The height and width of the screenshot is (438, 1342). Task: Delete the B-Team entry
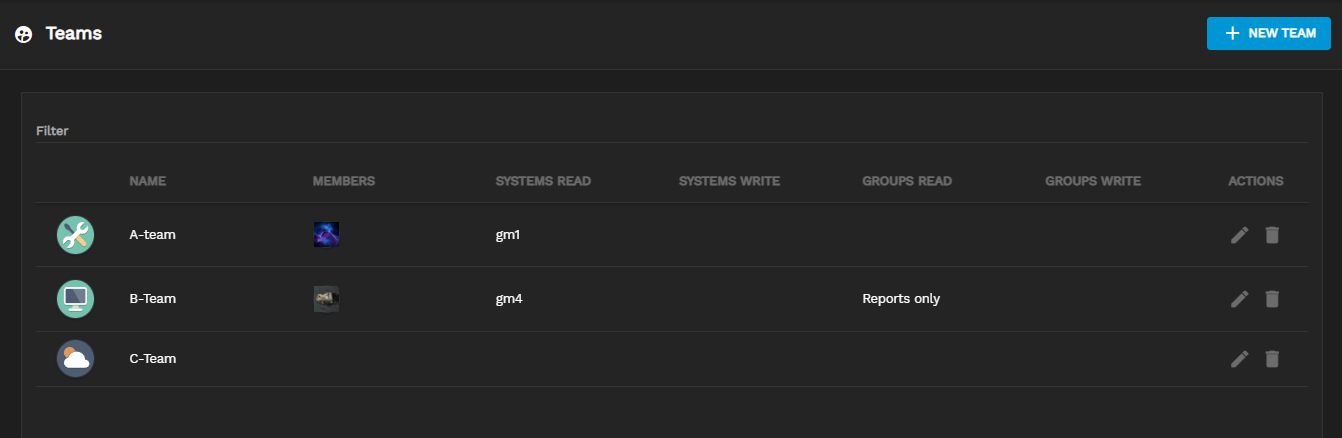point(1272,298)
